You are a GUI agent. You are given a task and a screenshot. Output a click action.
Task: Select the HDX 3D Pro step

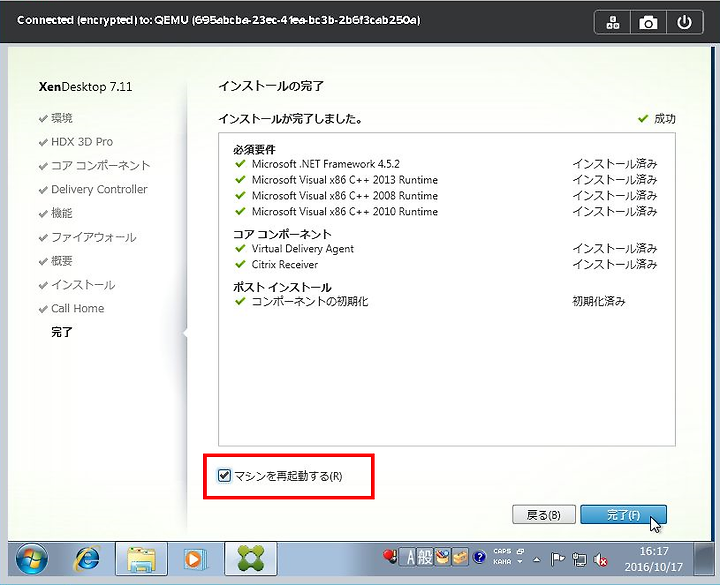(81, 142)
